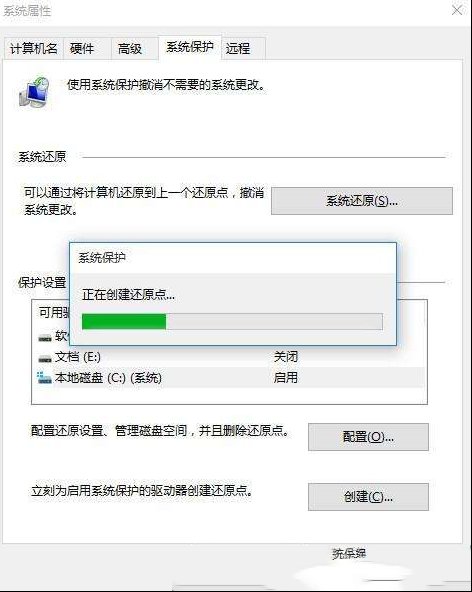Click the System Protection computer shield icon
472x592 pixels.
click(x=34, y=92)
